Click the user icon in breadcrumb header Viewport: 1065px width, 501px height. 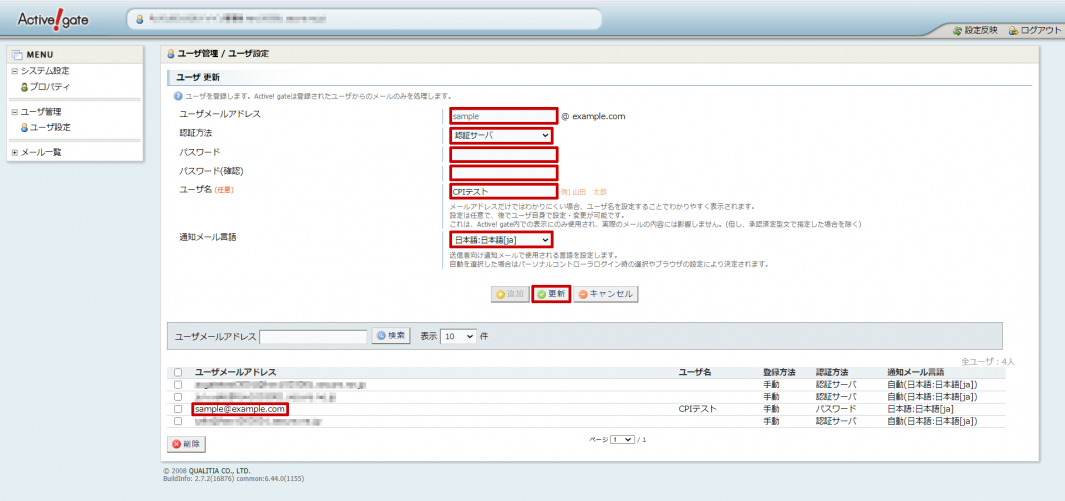click(x=171, y=54)
